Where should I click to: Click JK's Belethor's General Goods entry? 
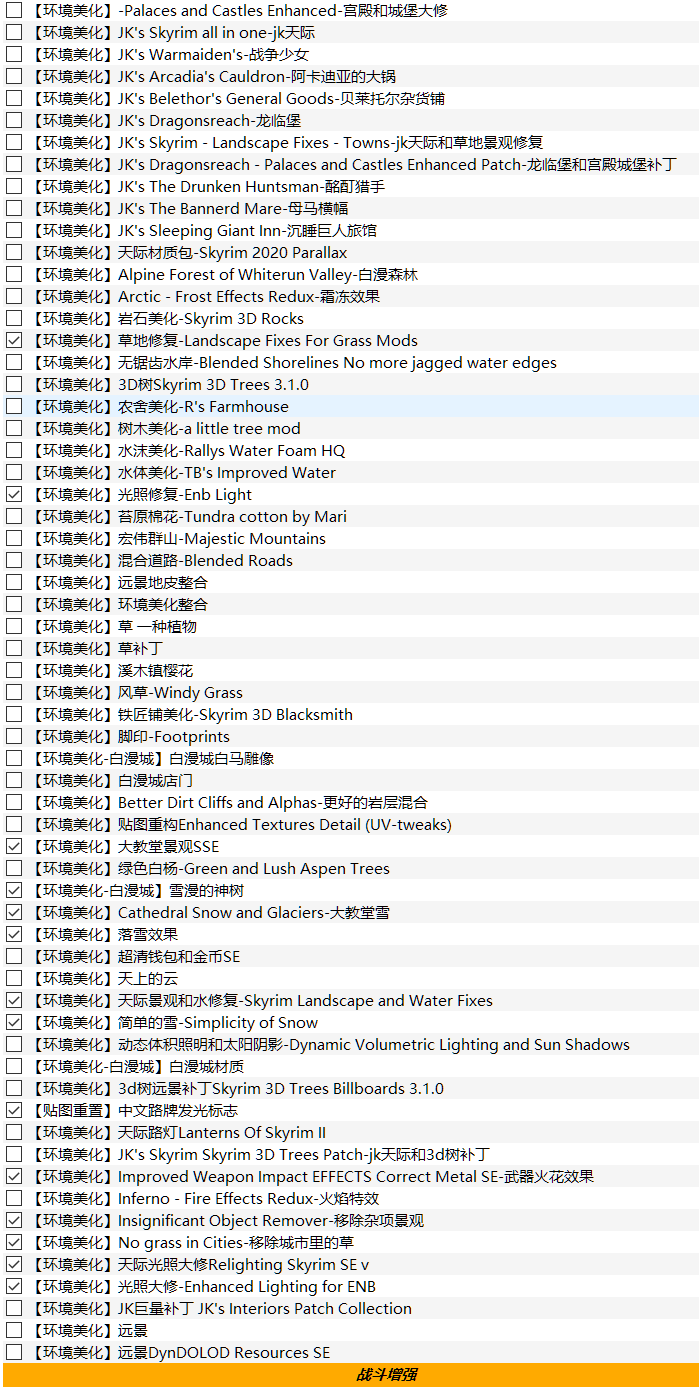(238, 98)
